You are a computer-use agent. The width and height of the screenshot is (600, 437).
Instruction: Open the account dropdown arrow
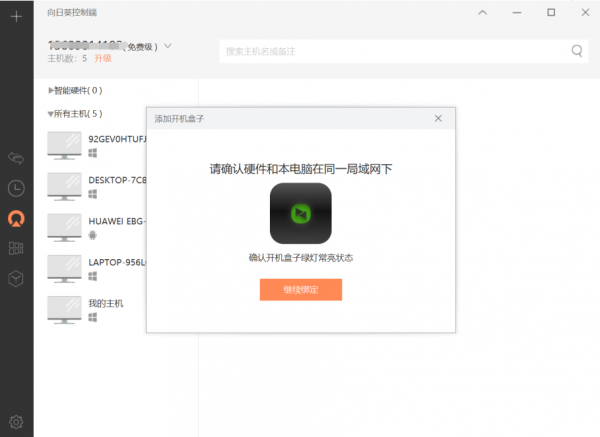(168, 46)
